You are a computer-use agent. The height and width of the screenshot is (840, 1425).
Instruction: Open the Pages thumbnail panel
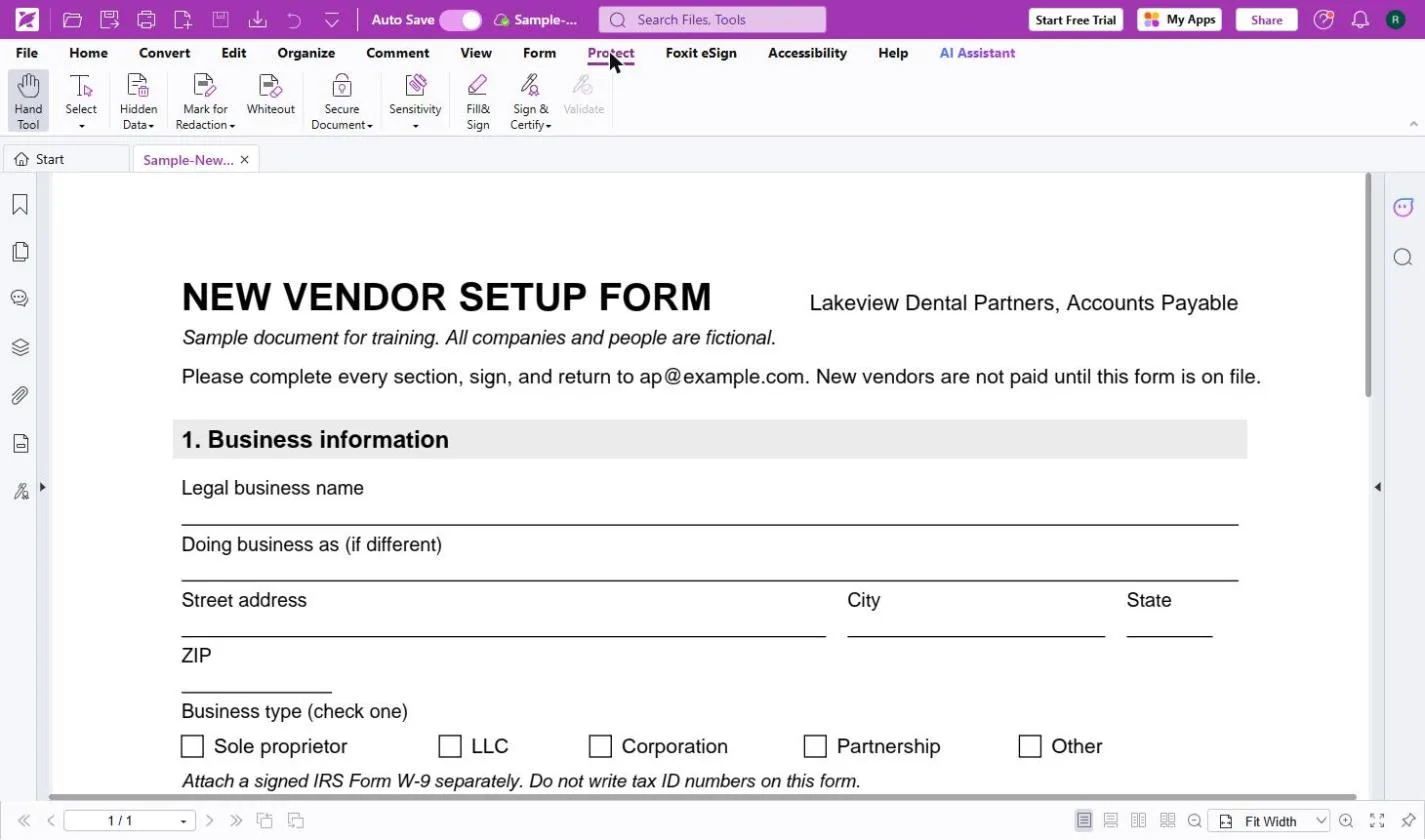click(x=20, y=252)
